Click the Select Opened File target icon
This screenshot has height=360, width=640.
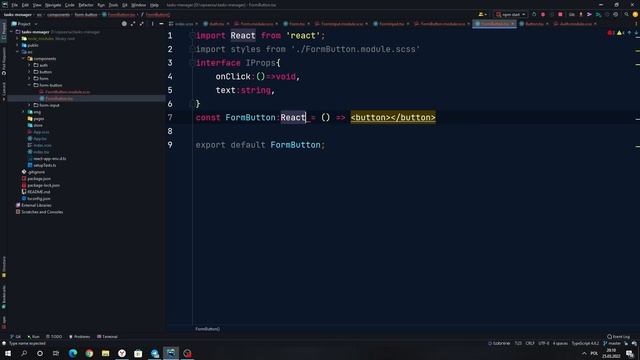click(124, 24)
